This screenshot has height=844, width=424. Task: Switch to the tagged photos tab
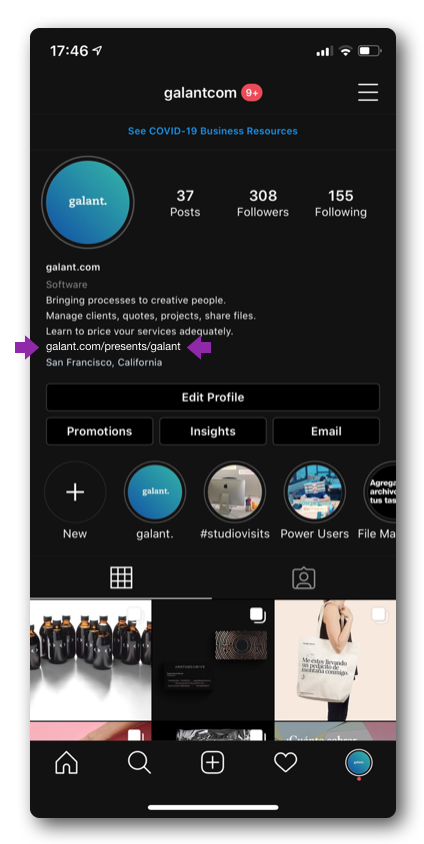(304, 578)
